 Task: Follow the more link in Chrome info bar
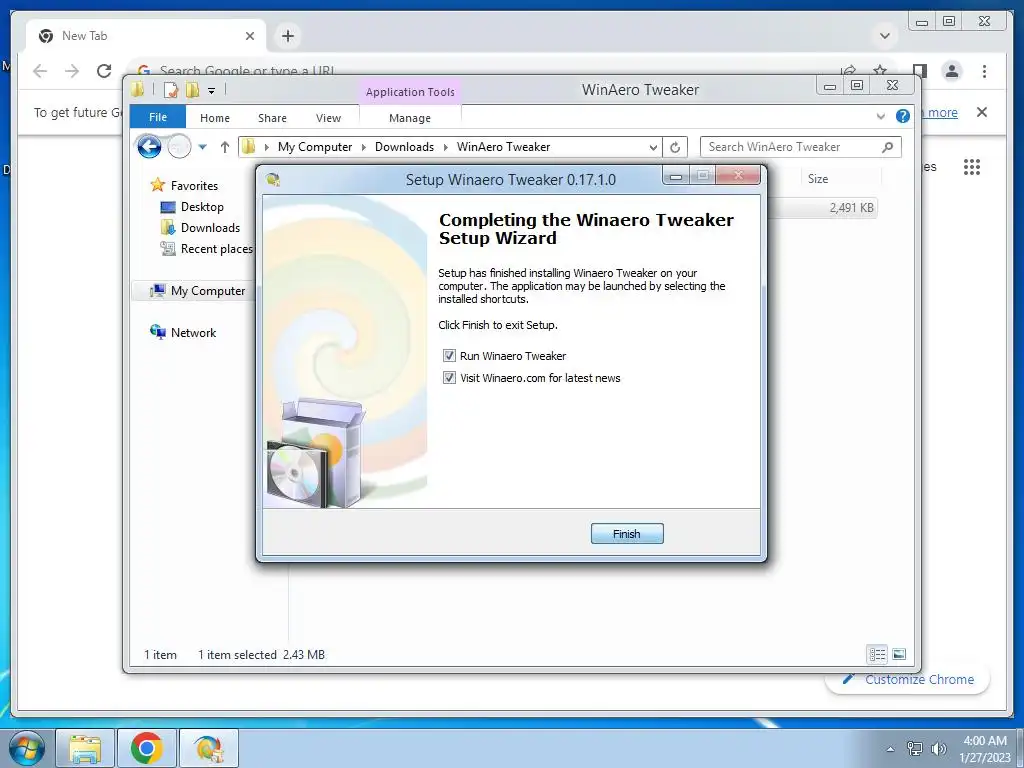click(942, 112)
